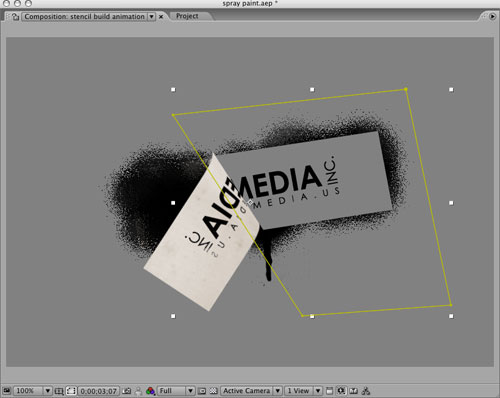
Task: Click the top-center white layer handle
Action: point(312,90)
